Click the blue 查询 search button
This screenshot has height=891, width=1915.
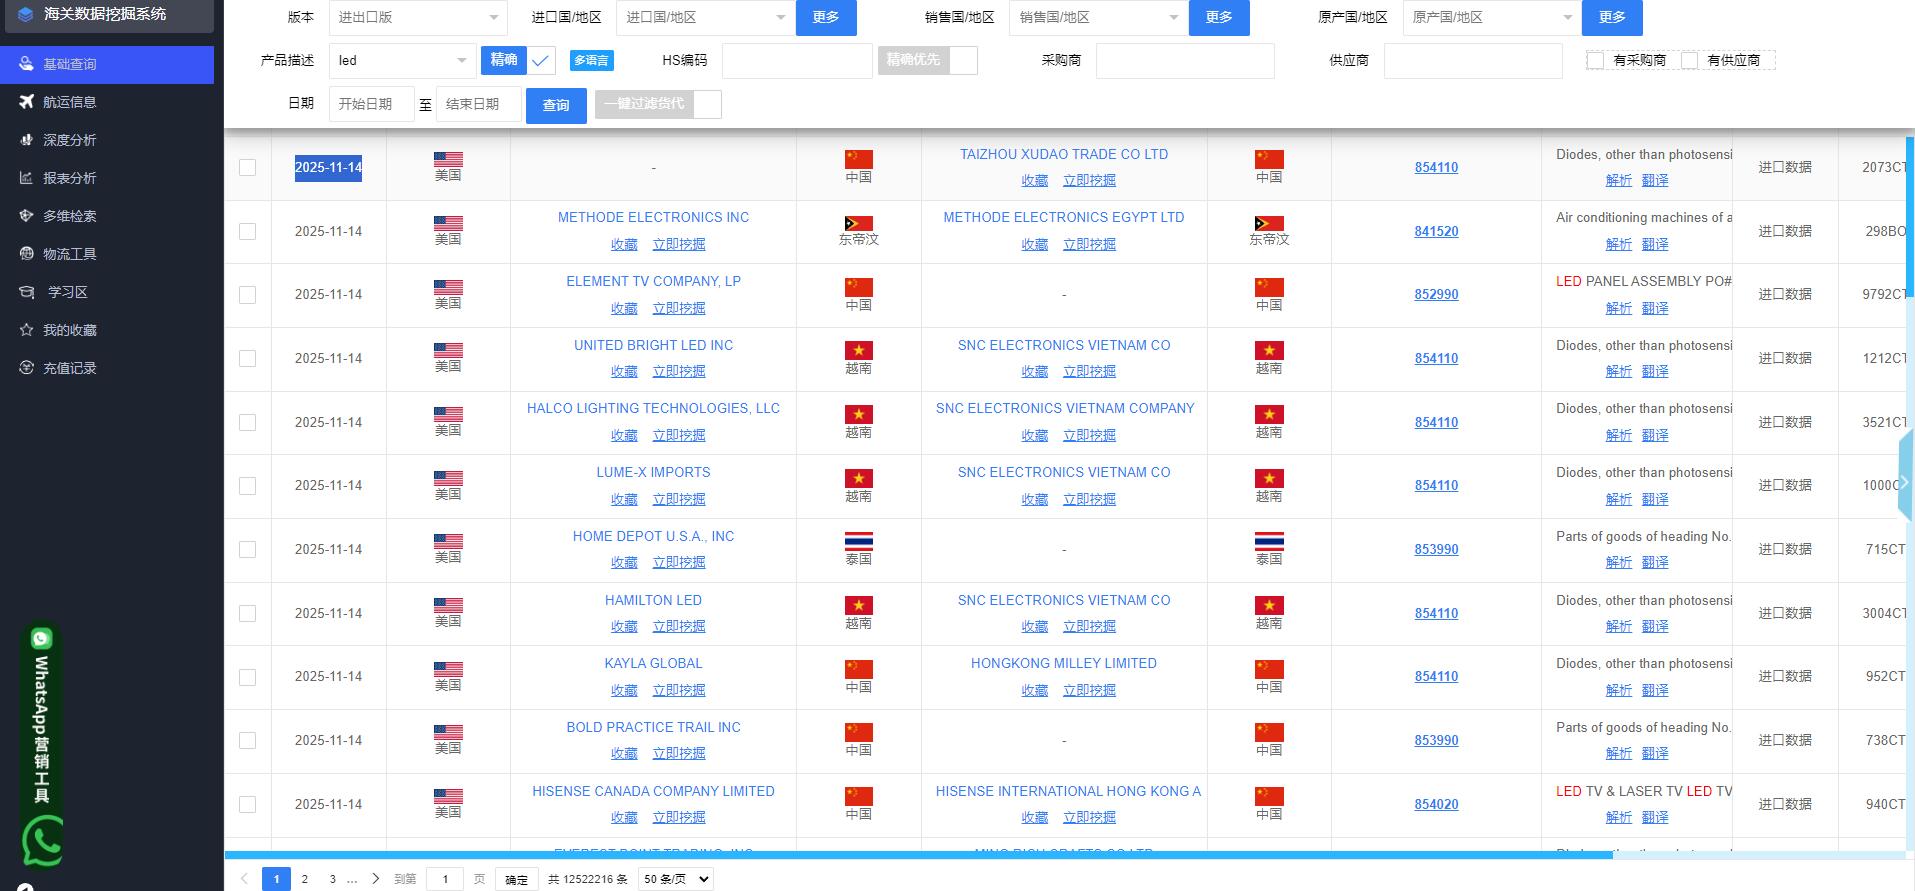[556, 105]
